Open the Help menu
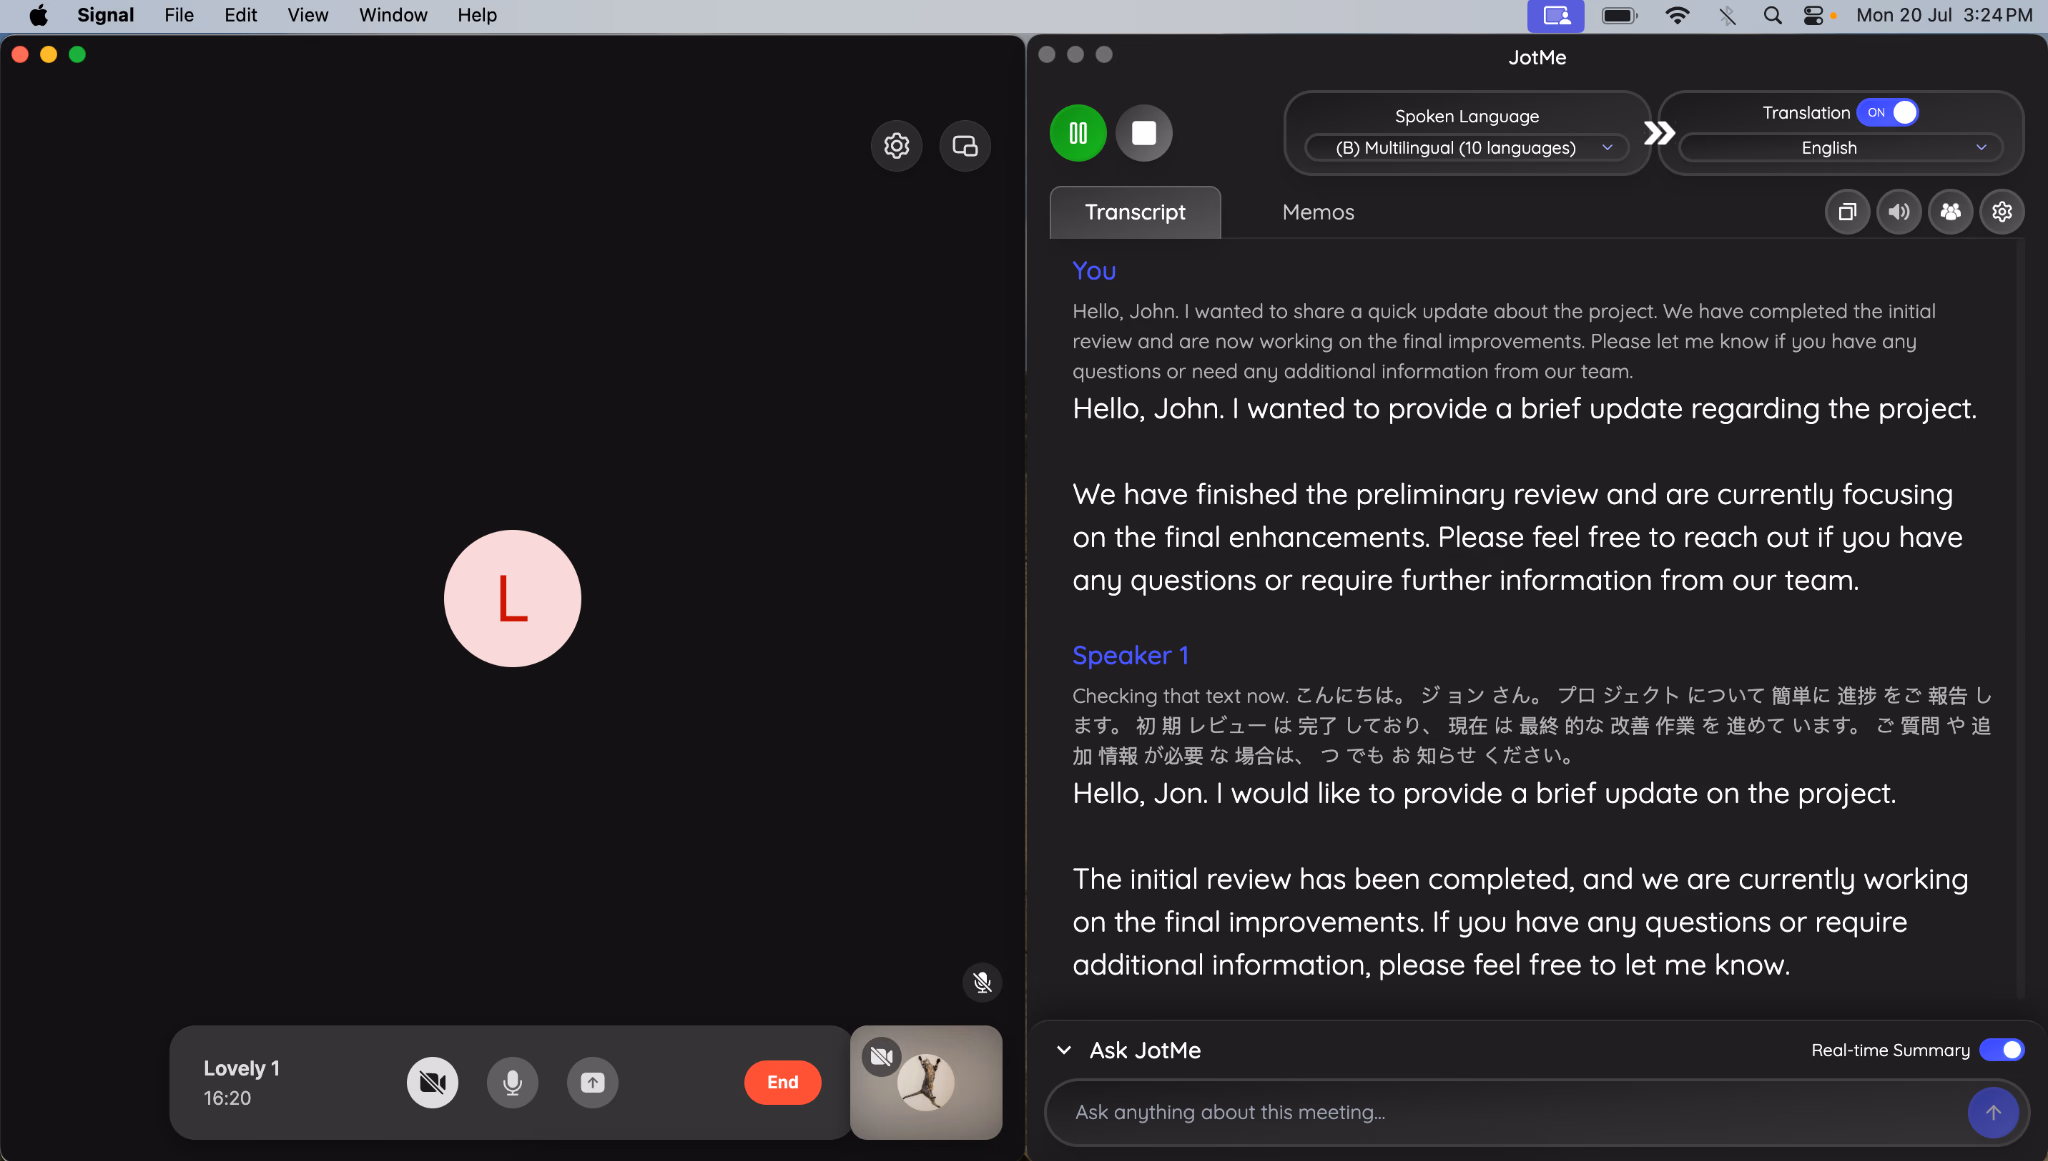Viewport: 2048px width, 1161px height. pyautogui.click(x=477, y=15)
